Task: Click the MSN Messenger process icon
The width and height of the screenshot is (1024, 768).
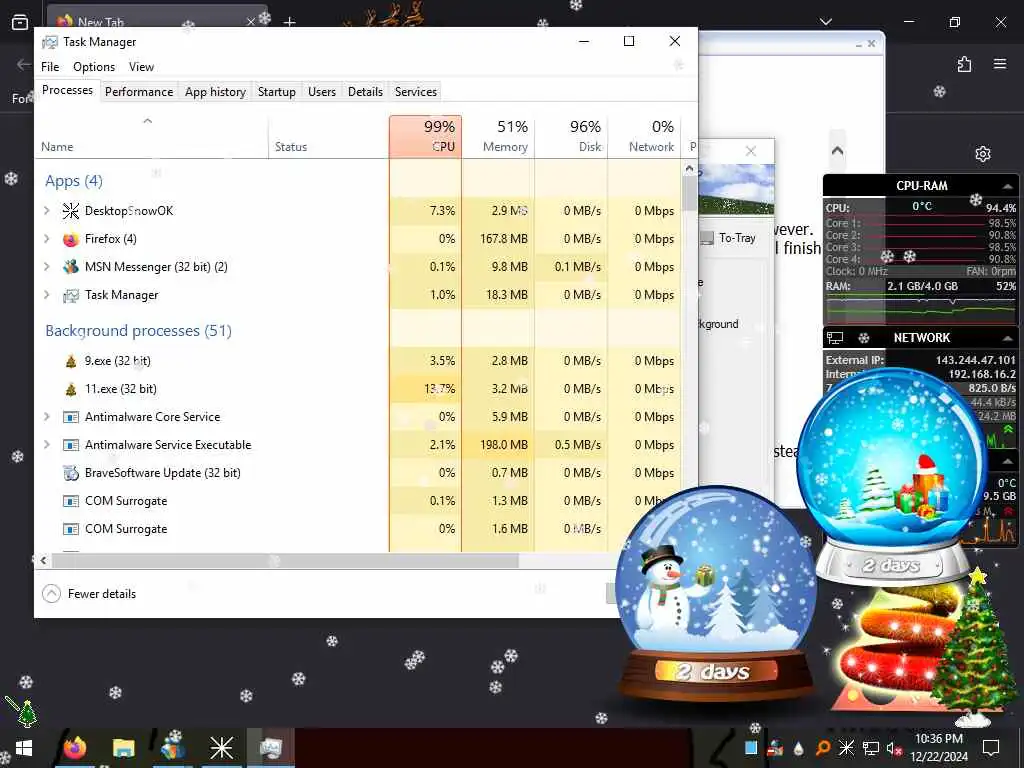Action: tap(71, 266)
